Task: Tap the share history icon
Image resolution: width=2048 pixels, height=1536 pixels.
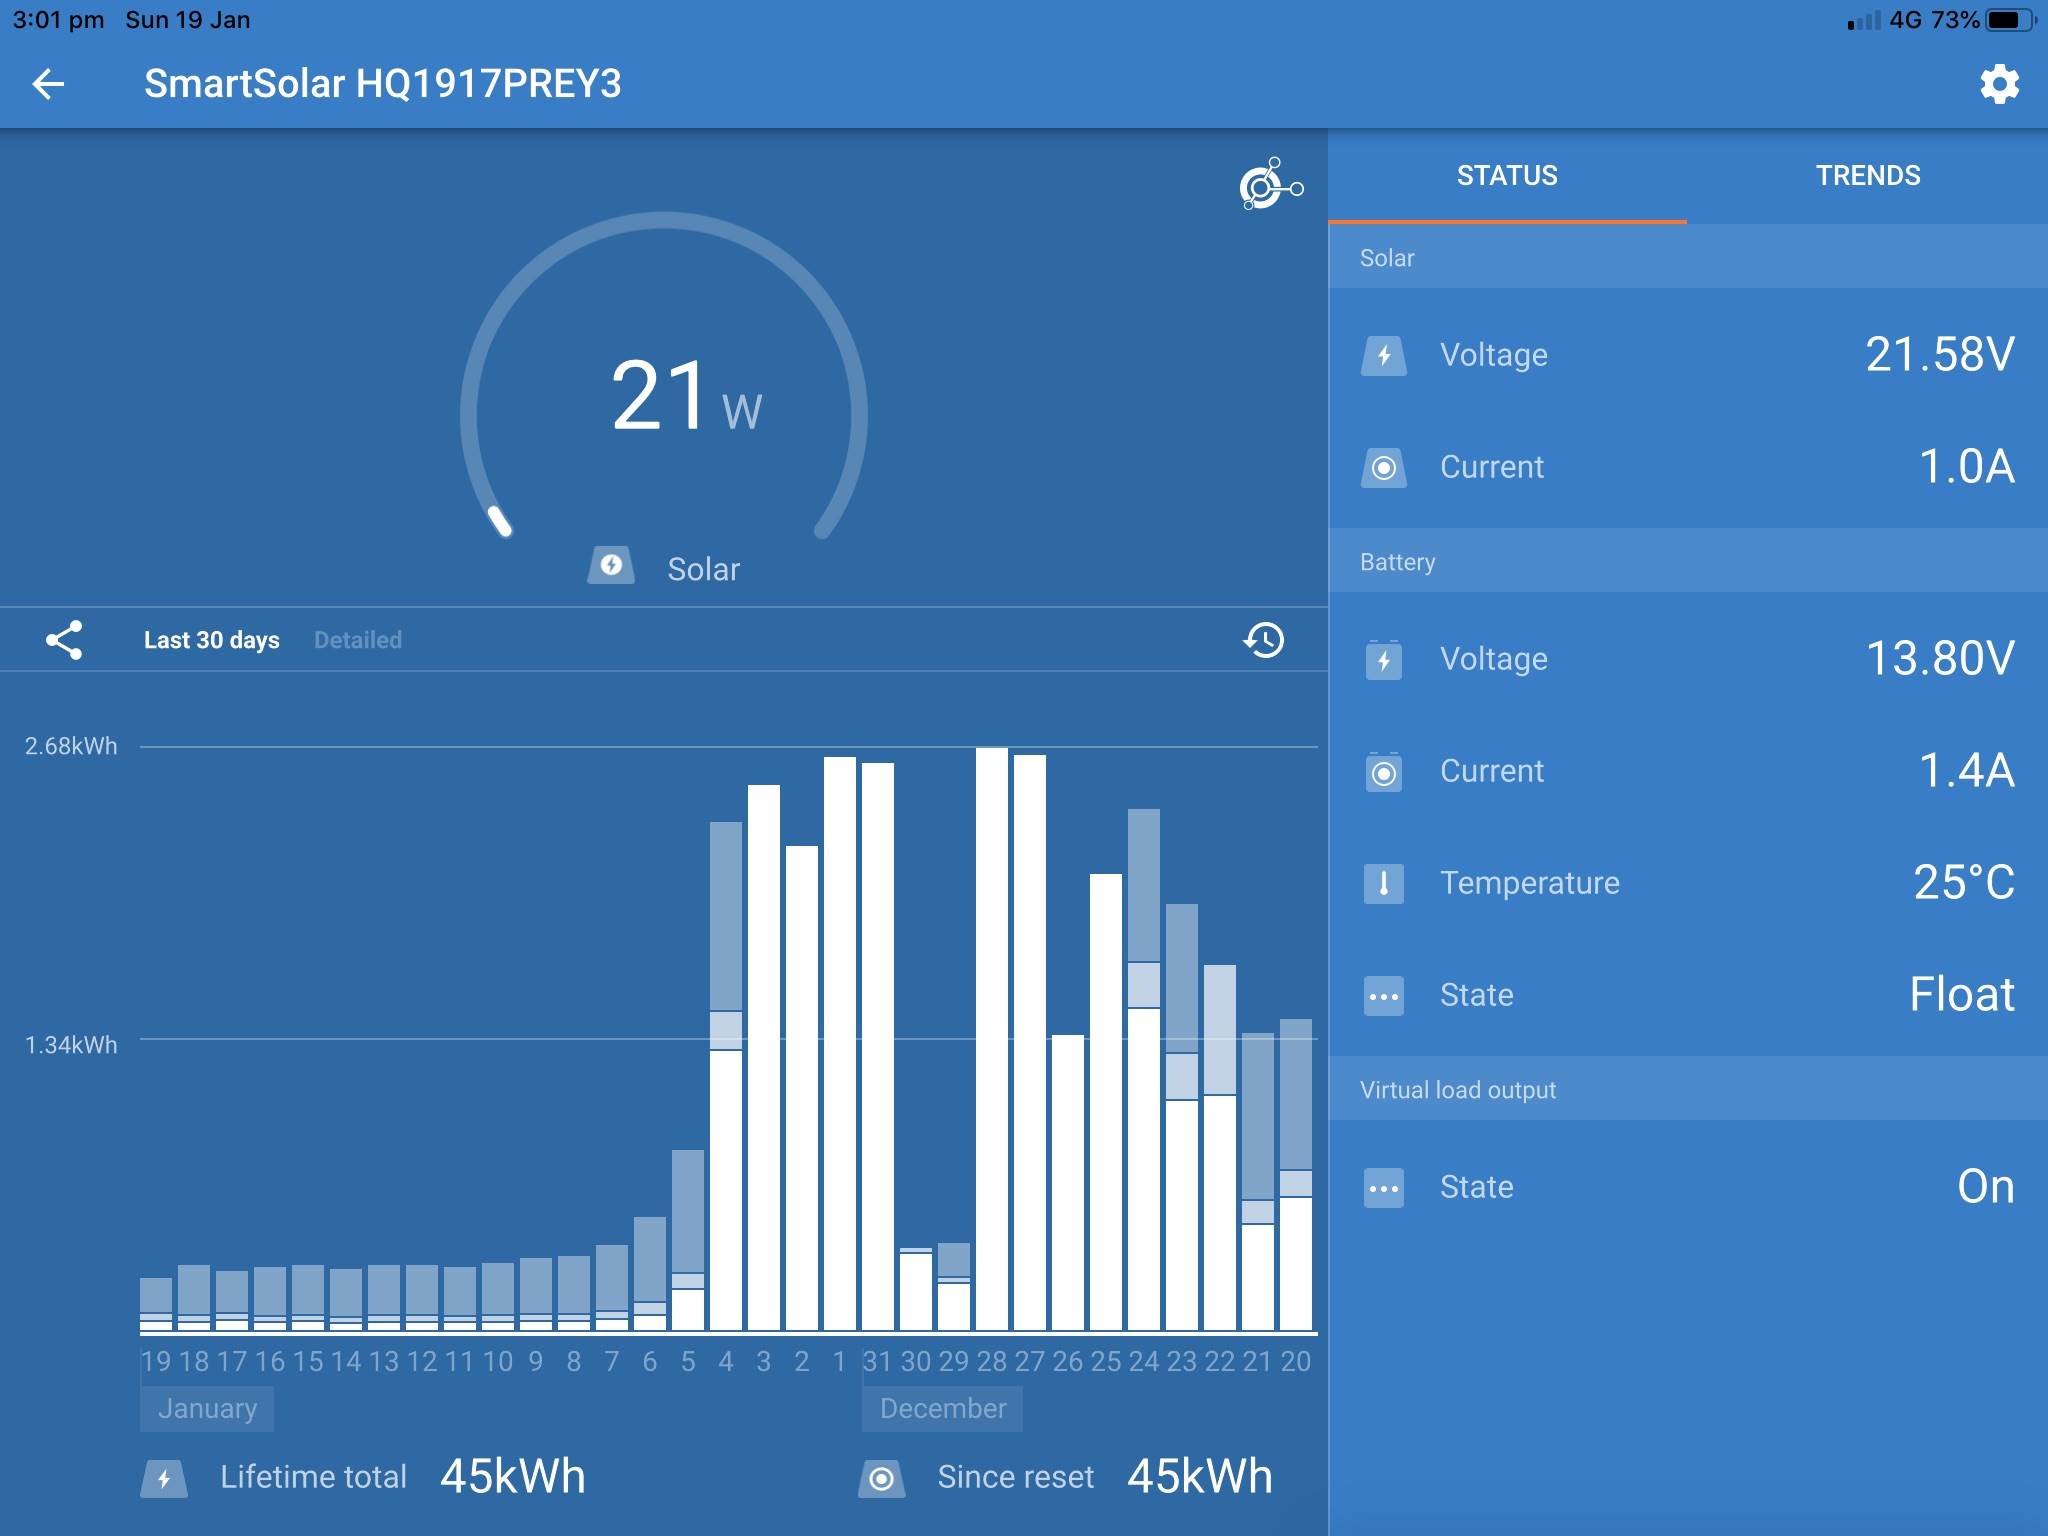Action: pyautogui.click(x=64, y=640)
